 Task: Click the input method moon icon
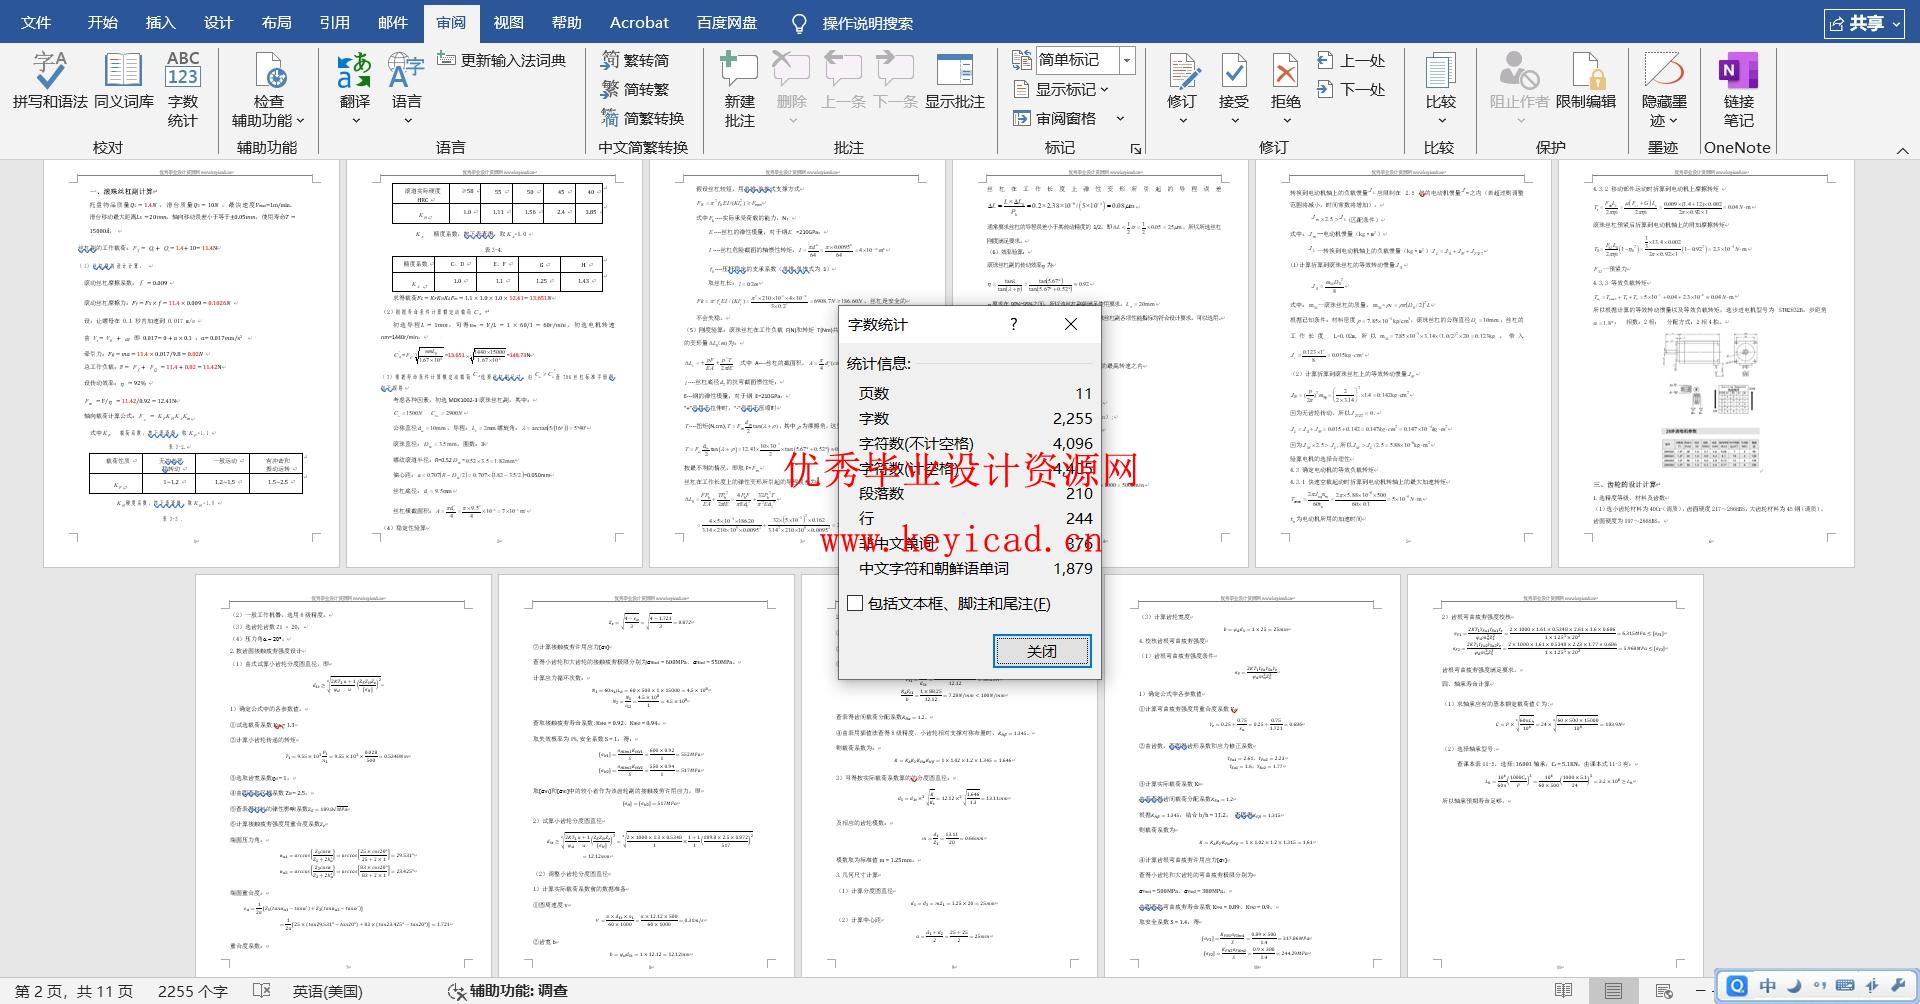coord(1794,986)
